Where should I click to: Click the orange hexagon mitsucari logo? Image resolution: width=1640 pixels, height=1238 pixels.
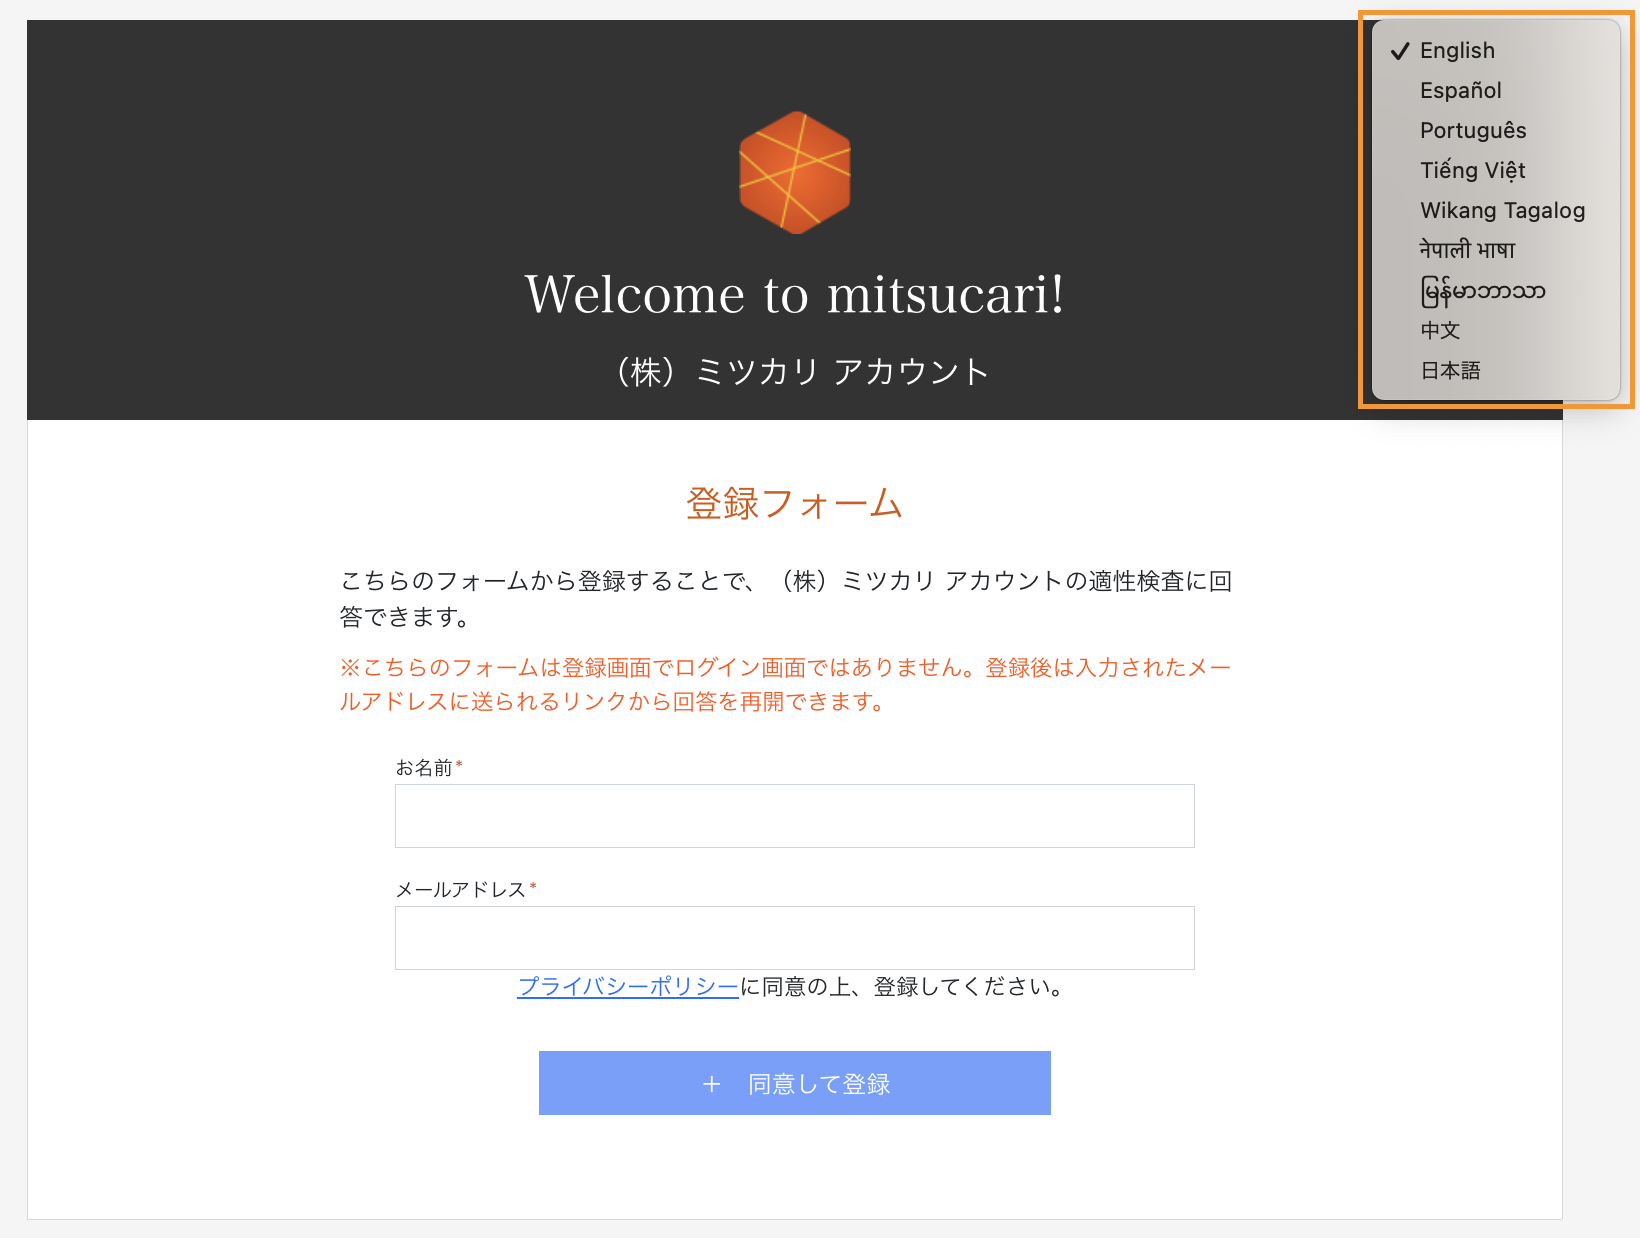point(795,172)
